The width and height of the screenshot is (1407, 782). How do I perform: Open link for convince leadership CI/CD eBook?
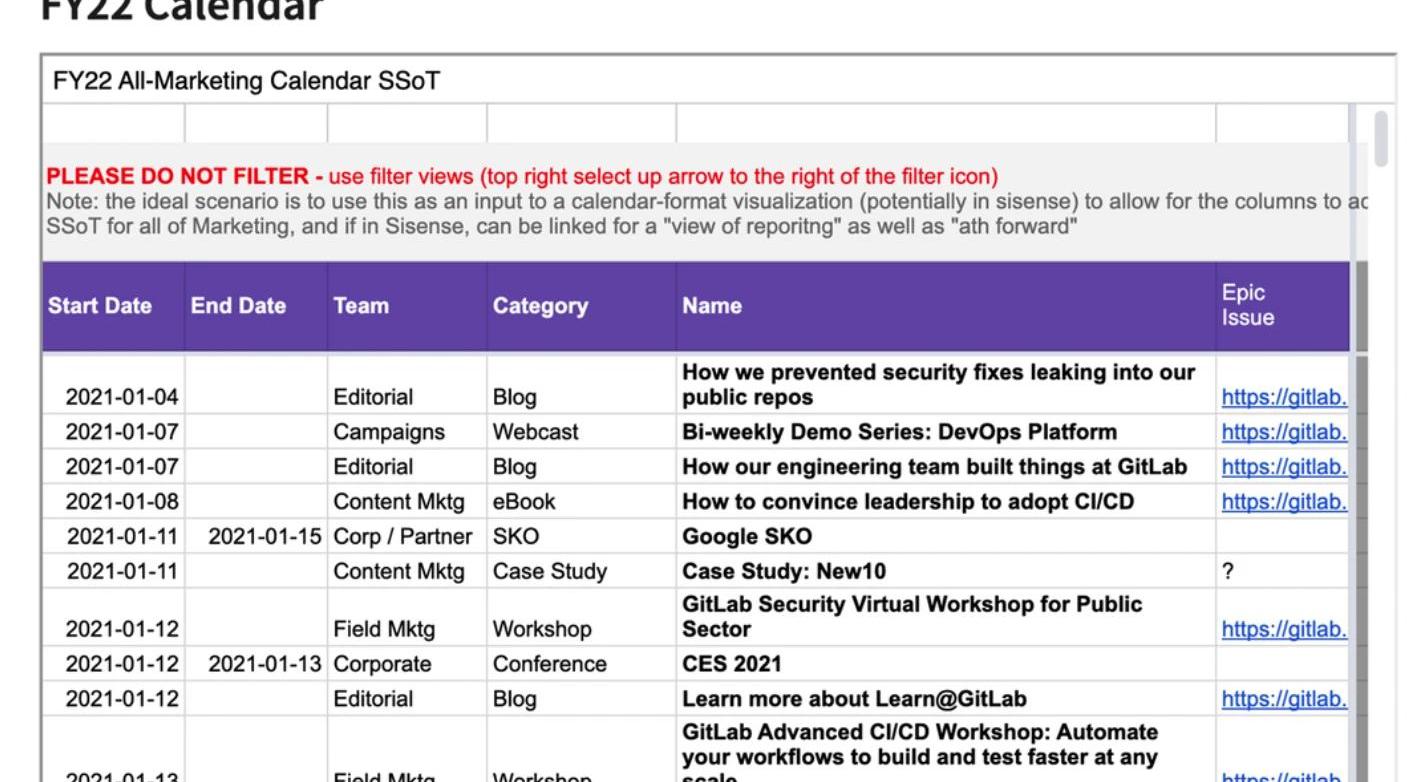coord(1283,502)
